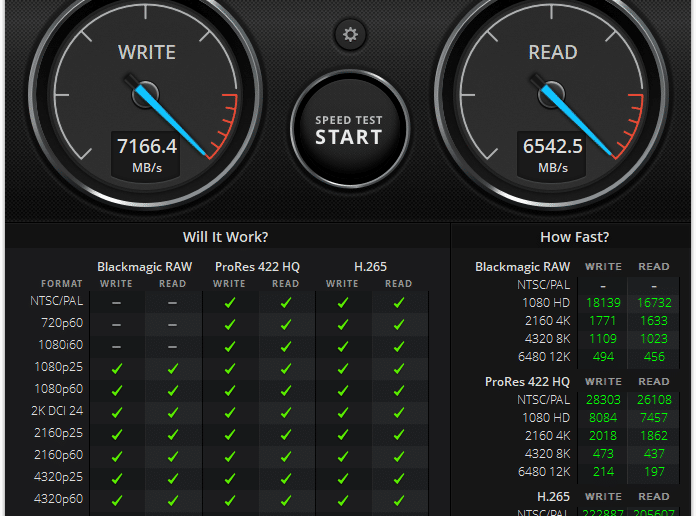Click the 4320p25 format row label
This screenshot has width=696, height=516.
click(x=59, y=477)
